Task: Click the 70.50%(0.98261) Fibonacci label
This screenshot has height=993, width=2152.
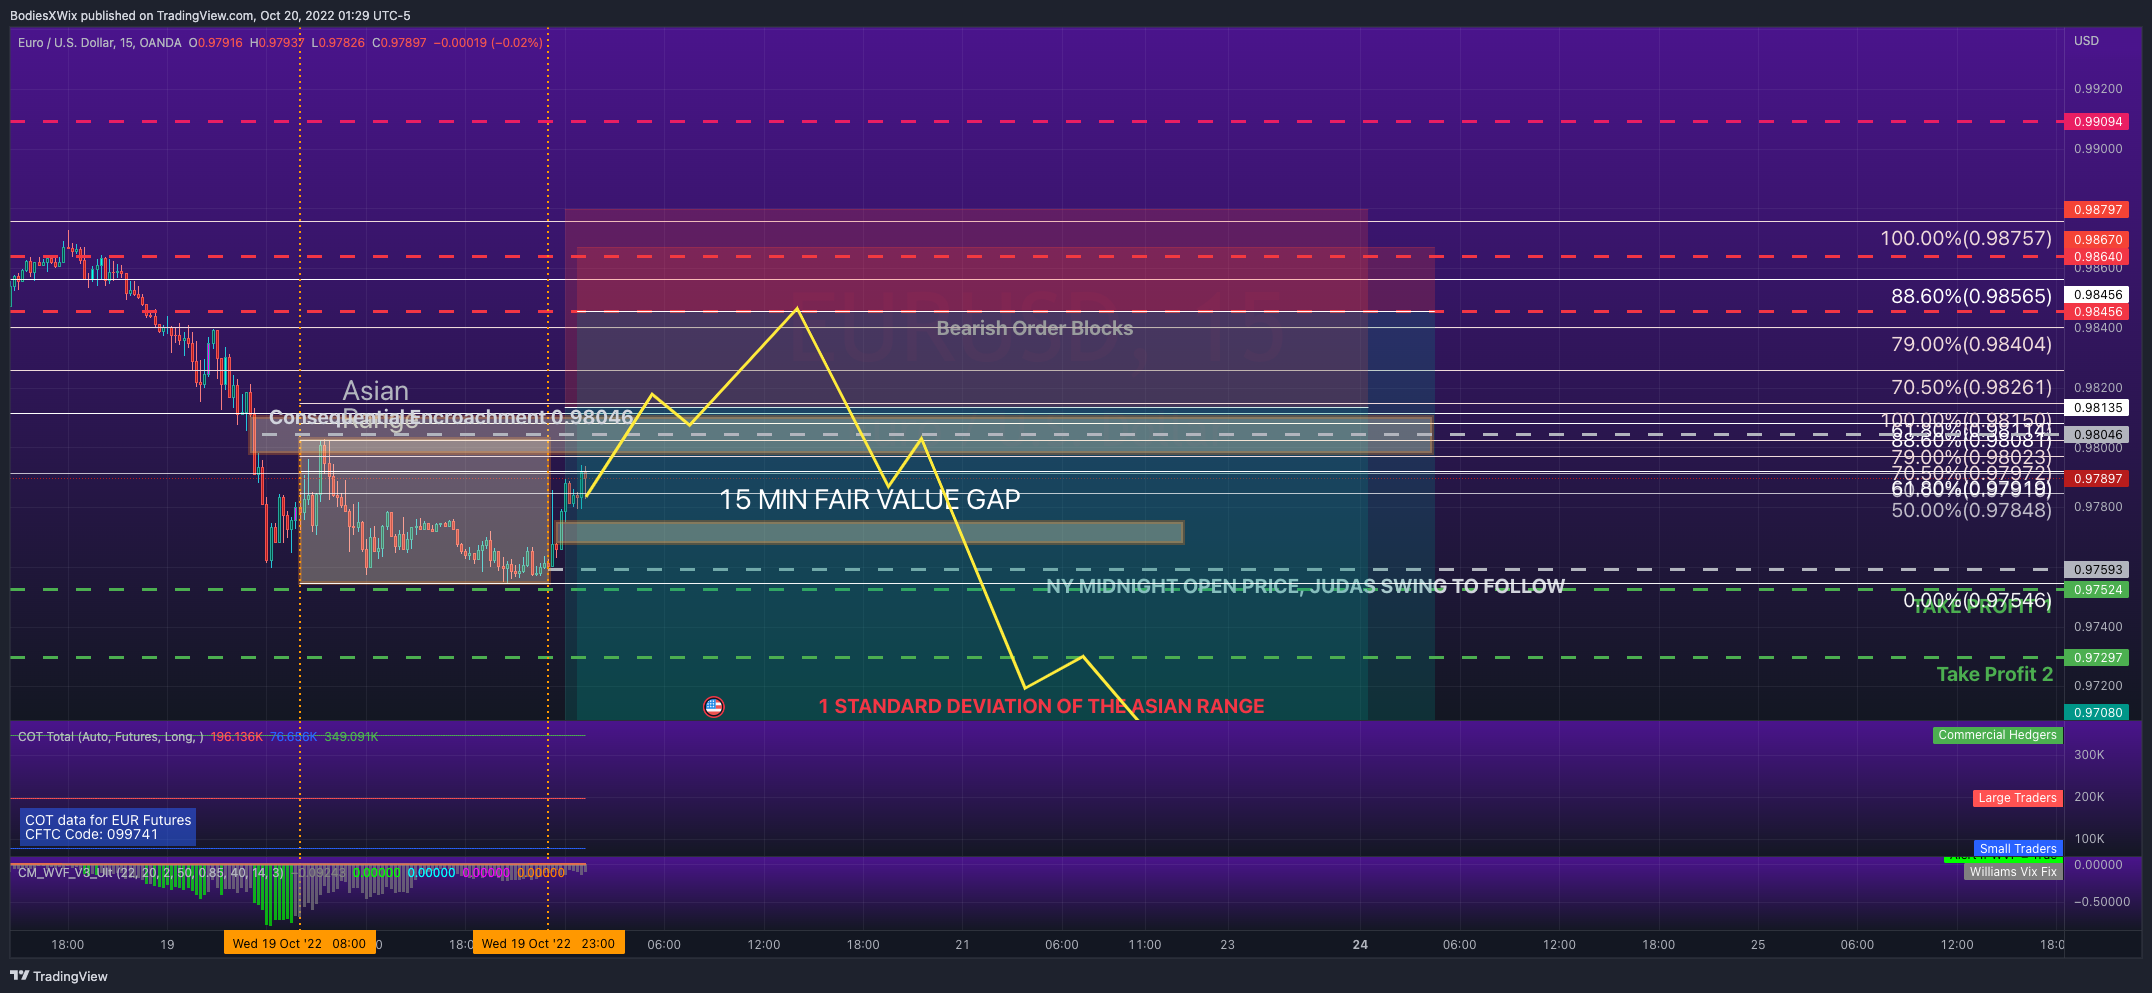Action: [x=1971, y=387]
